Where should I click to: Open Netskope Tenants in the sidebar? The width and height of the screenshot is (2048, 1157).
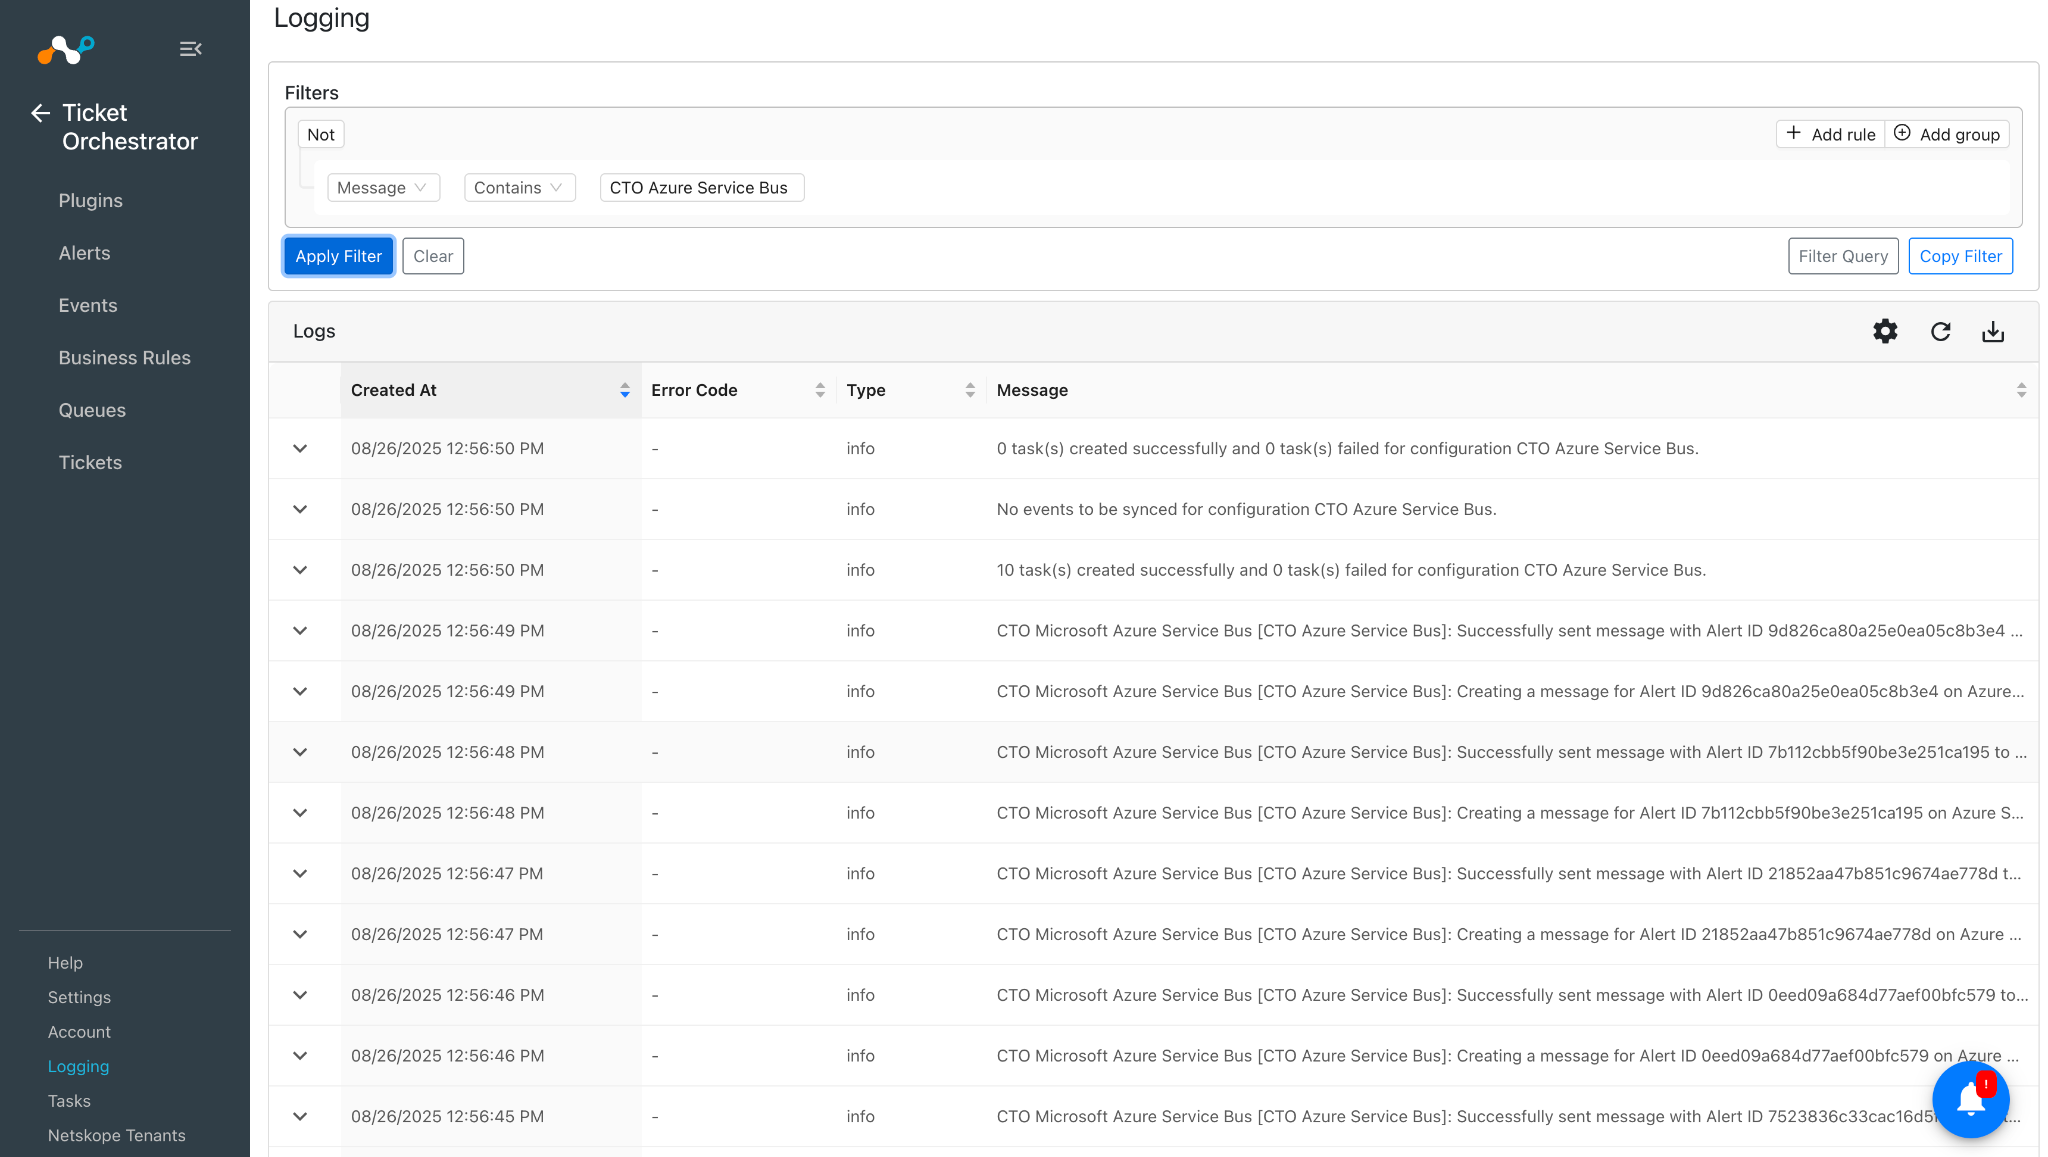pyautogui.click(x=116, y=1136)
